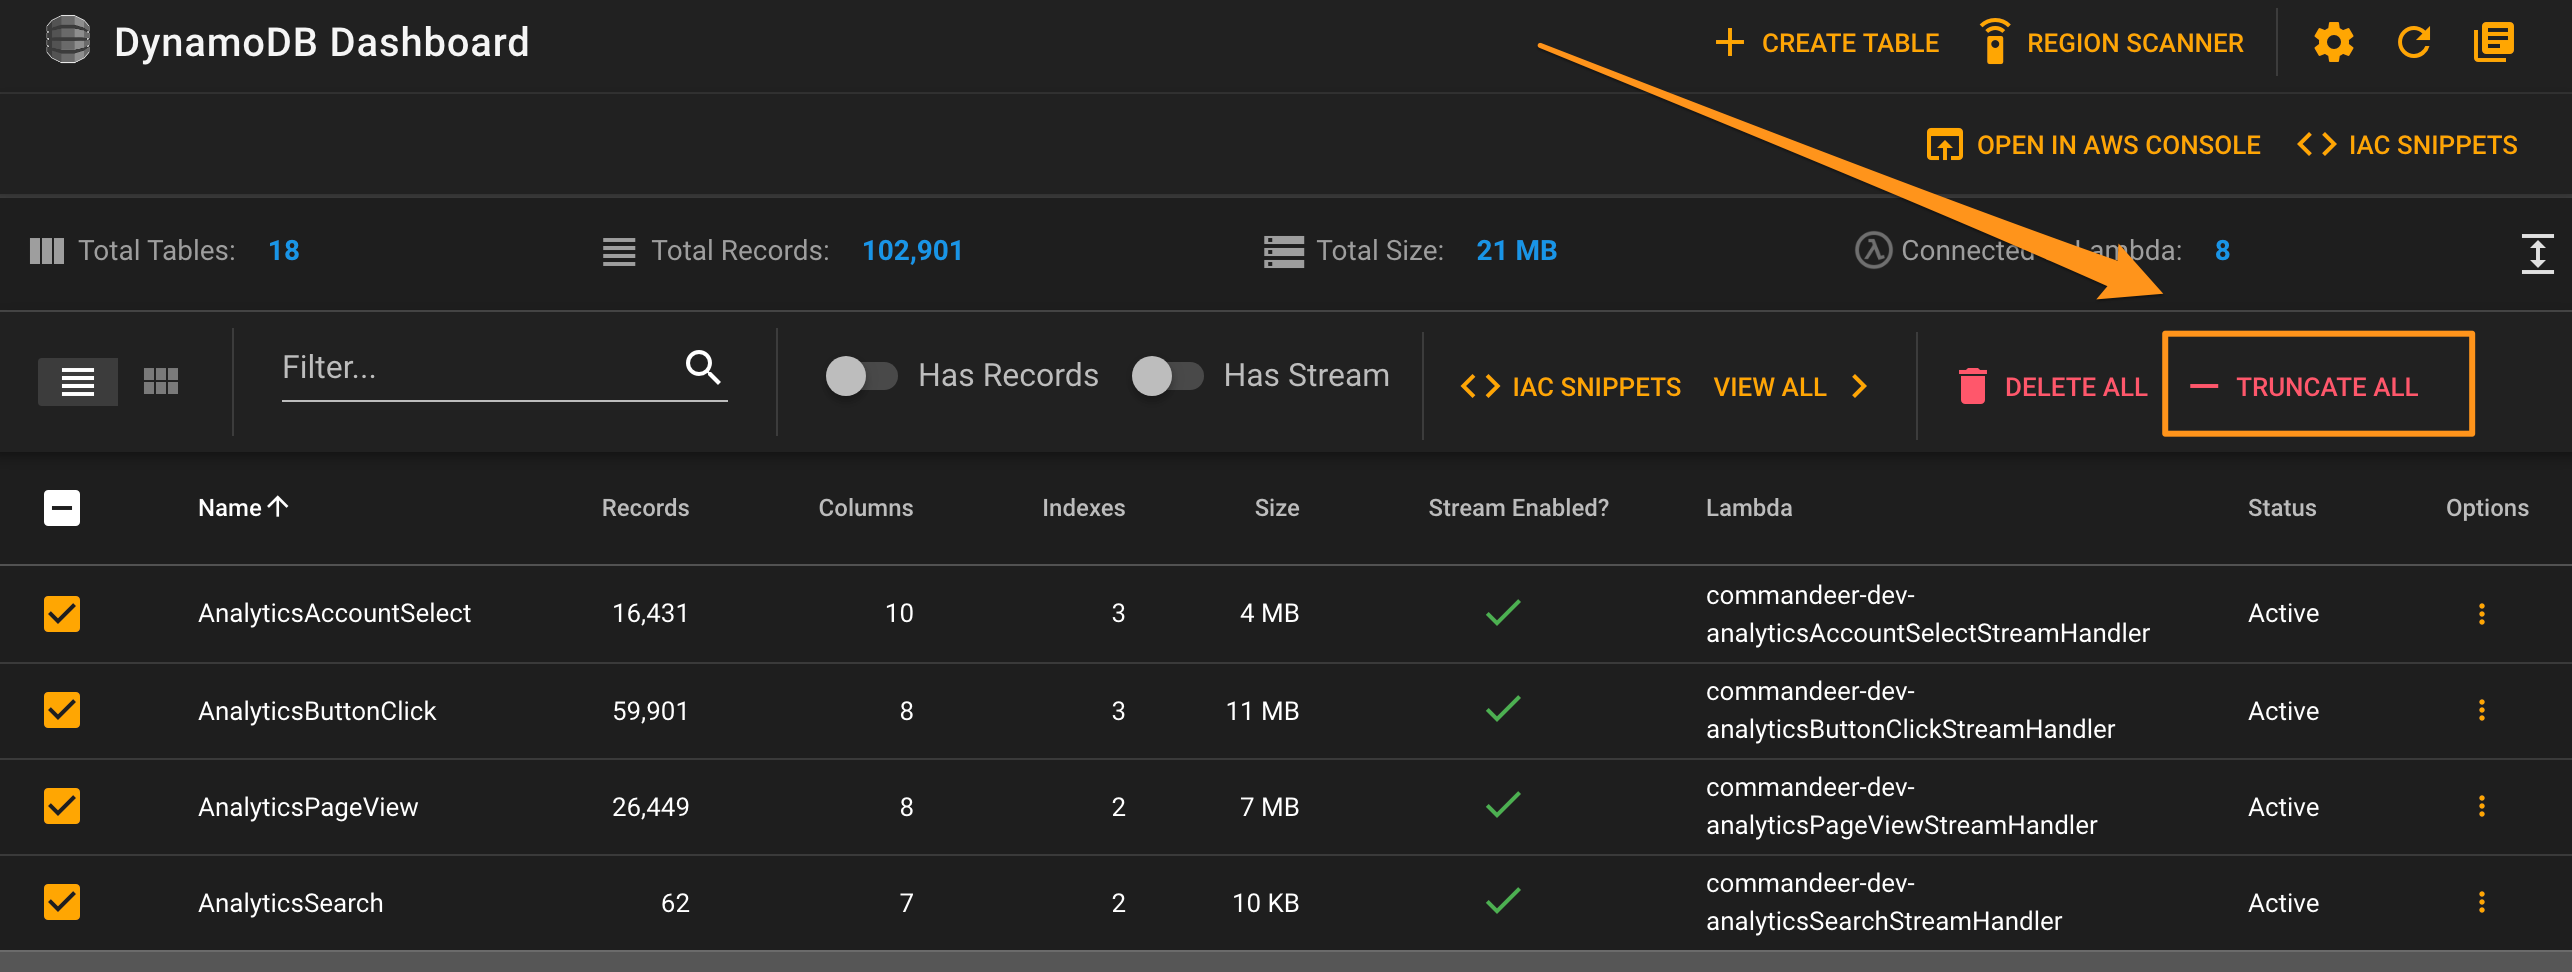Viewport: 2572px width, 972px height.
Task: Toggle the select-all header checkbox
Action: click(62, 508)
